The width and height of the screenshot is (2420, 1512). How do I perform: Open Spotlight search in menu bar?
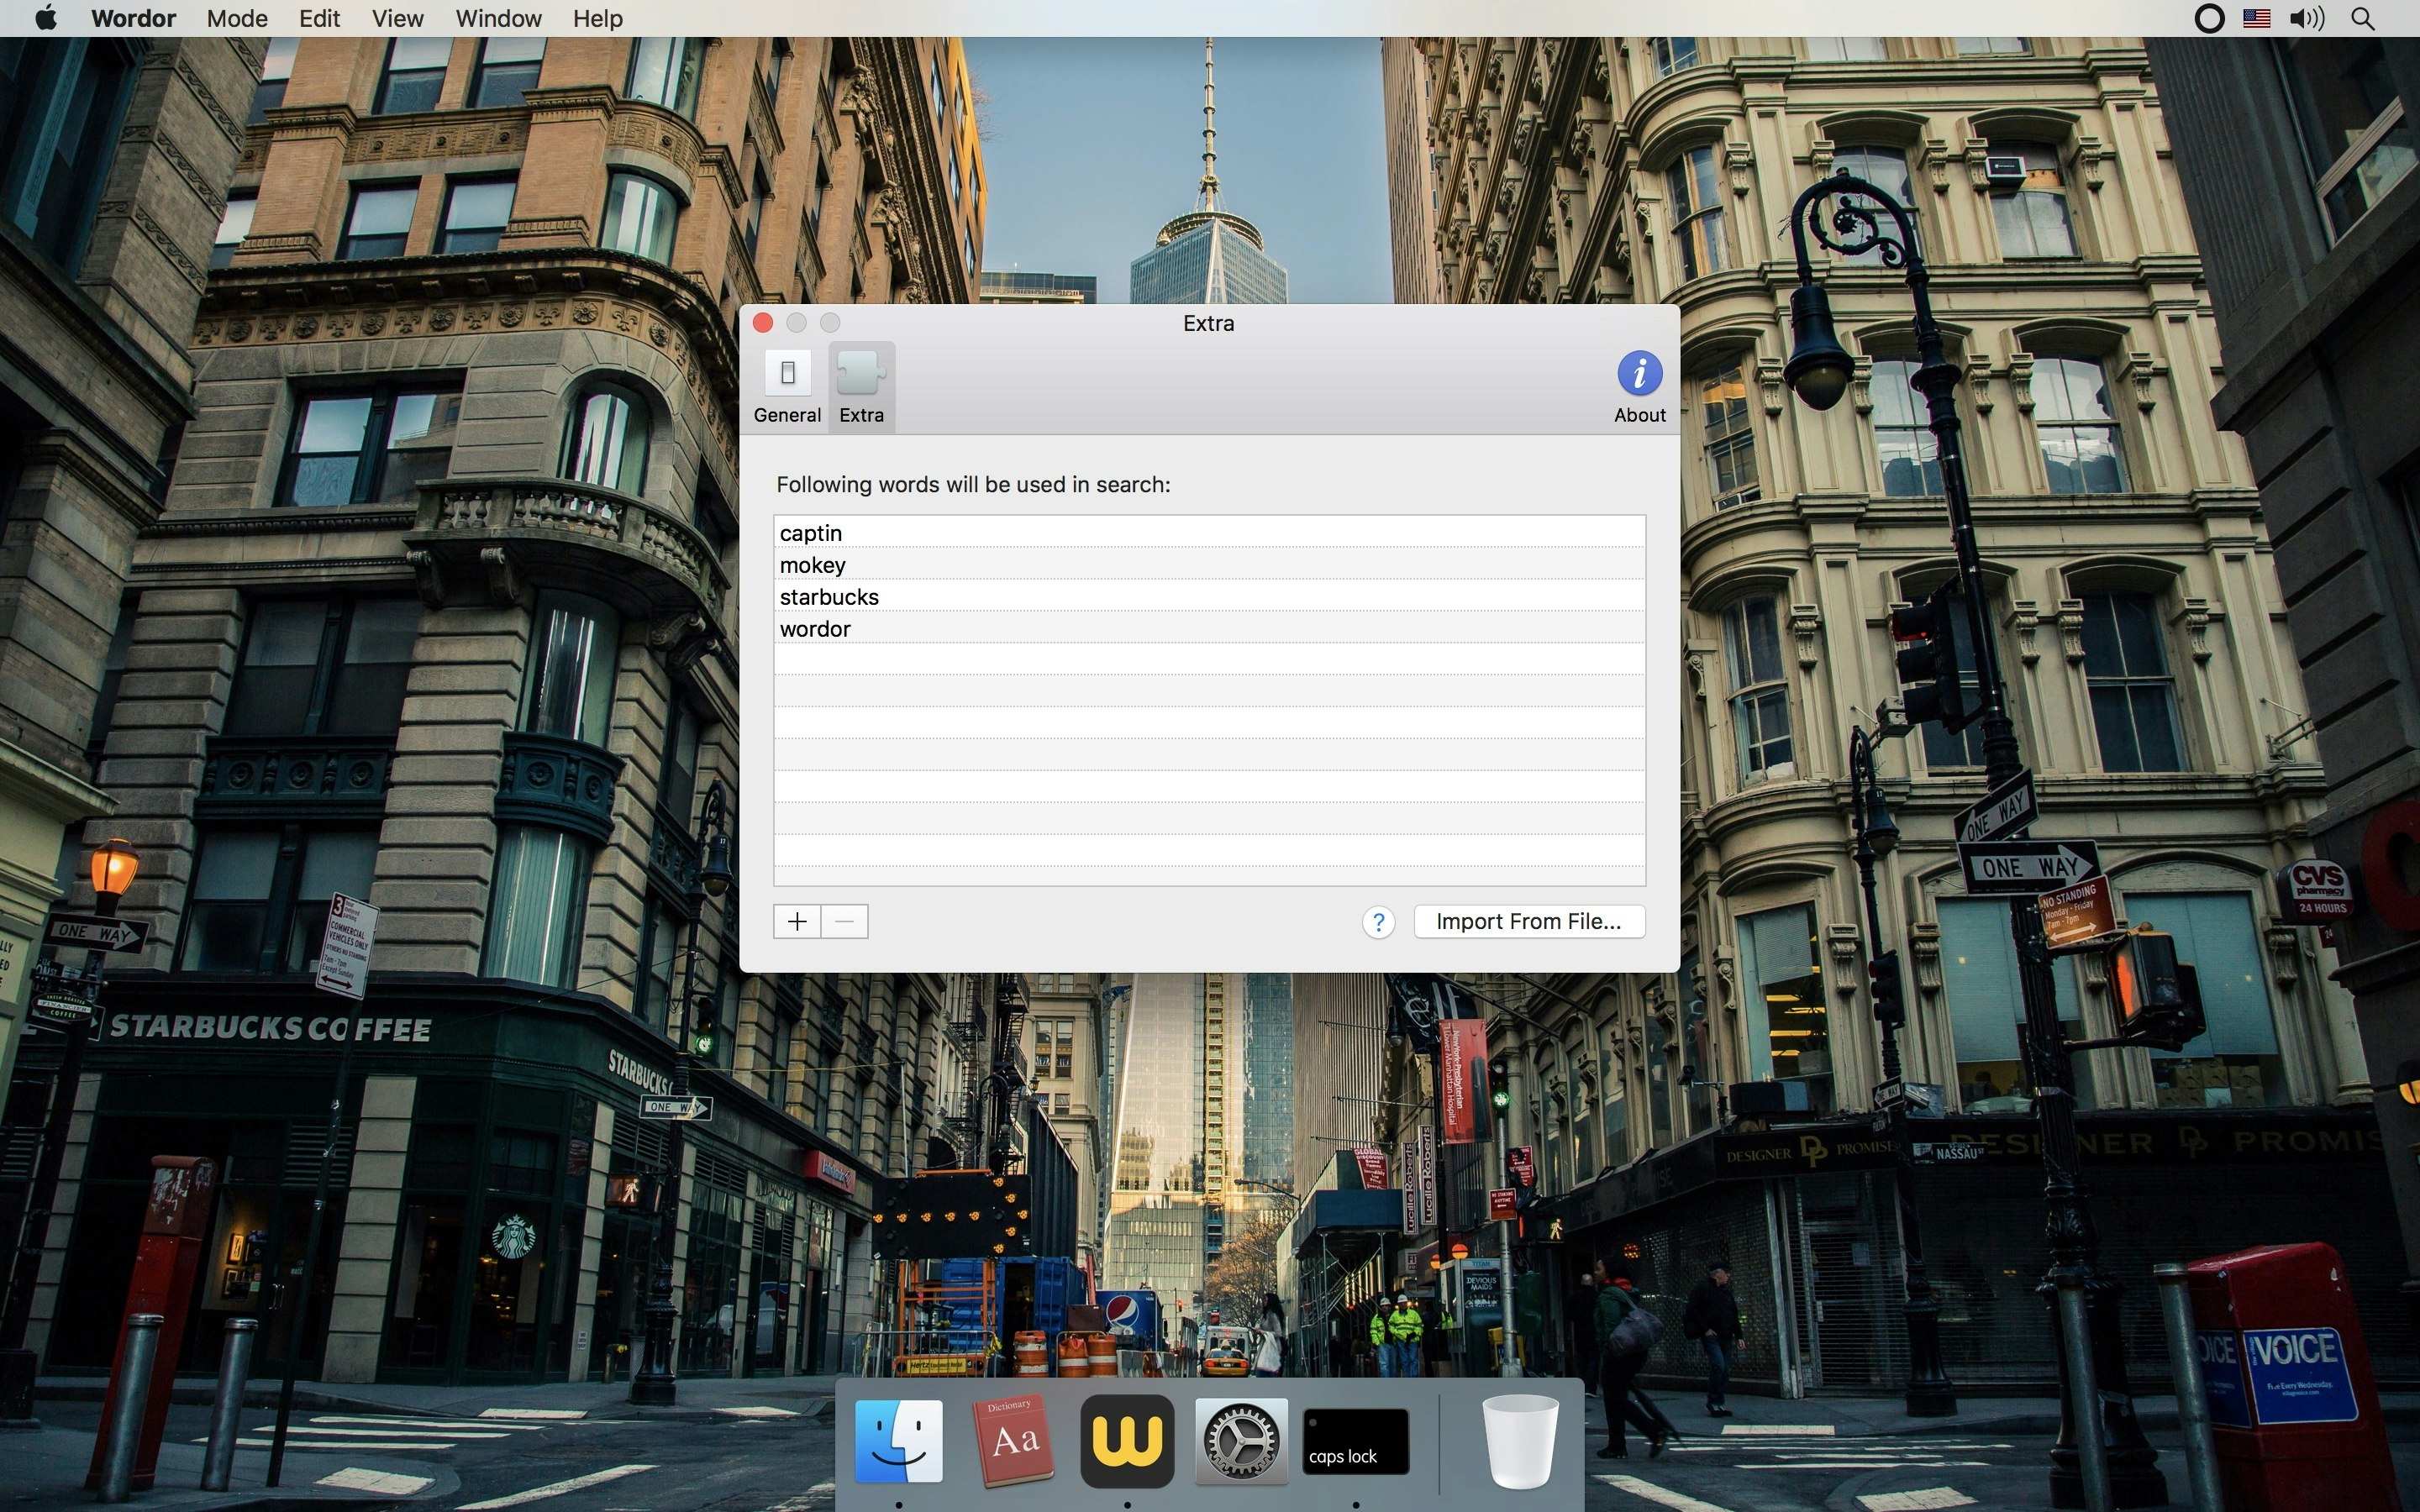[x=2363, y=18]
